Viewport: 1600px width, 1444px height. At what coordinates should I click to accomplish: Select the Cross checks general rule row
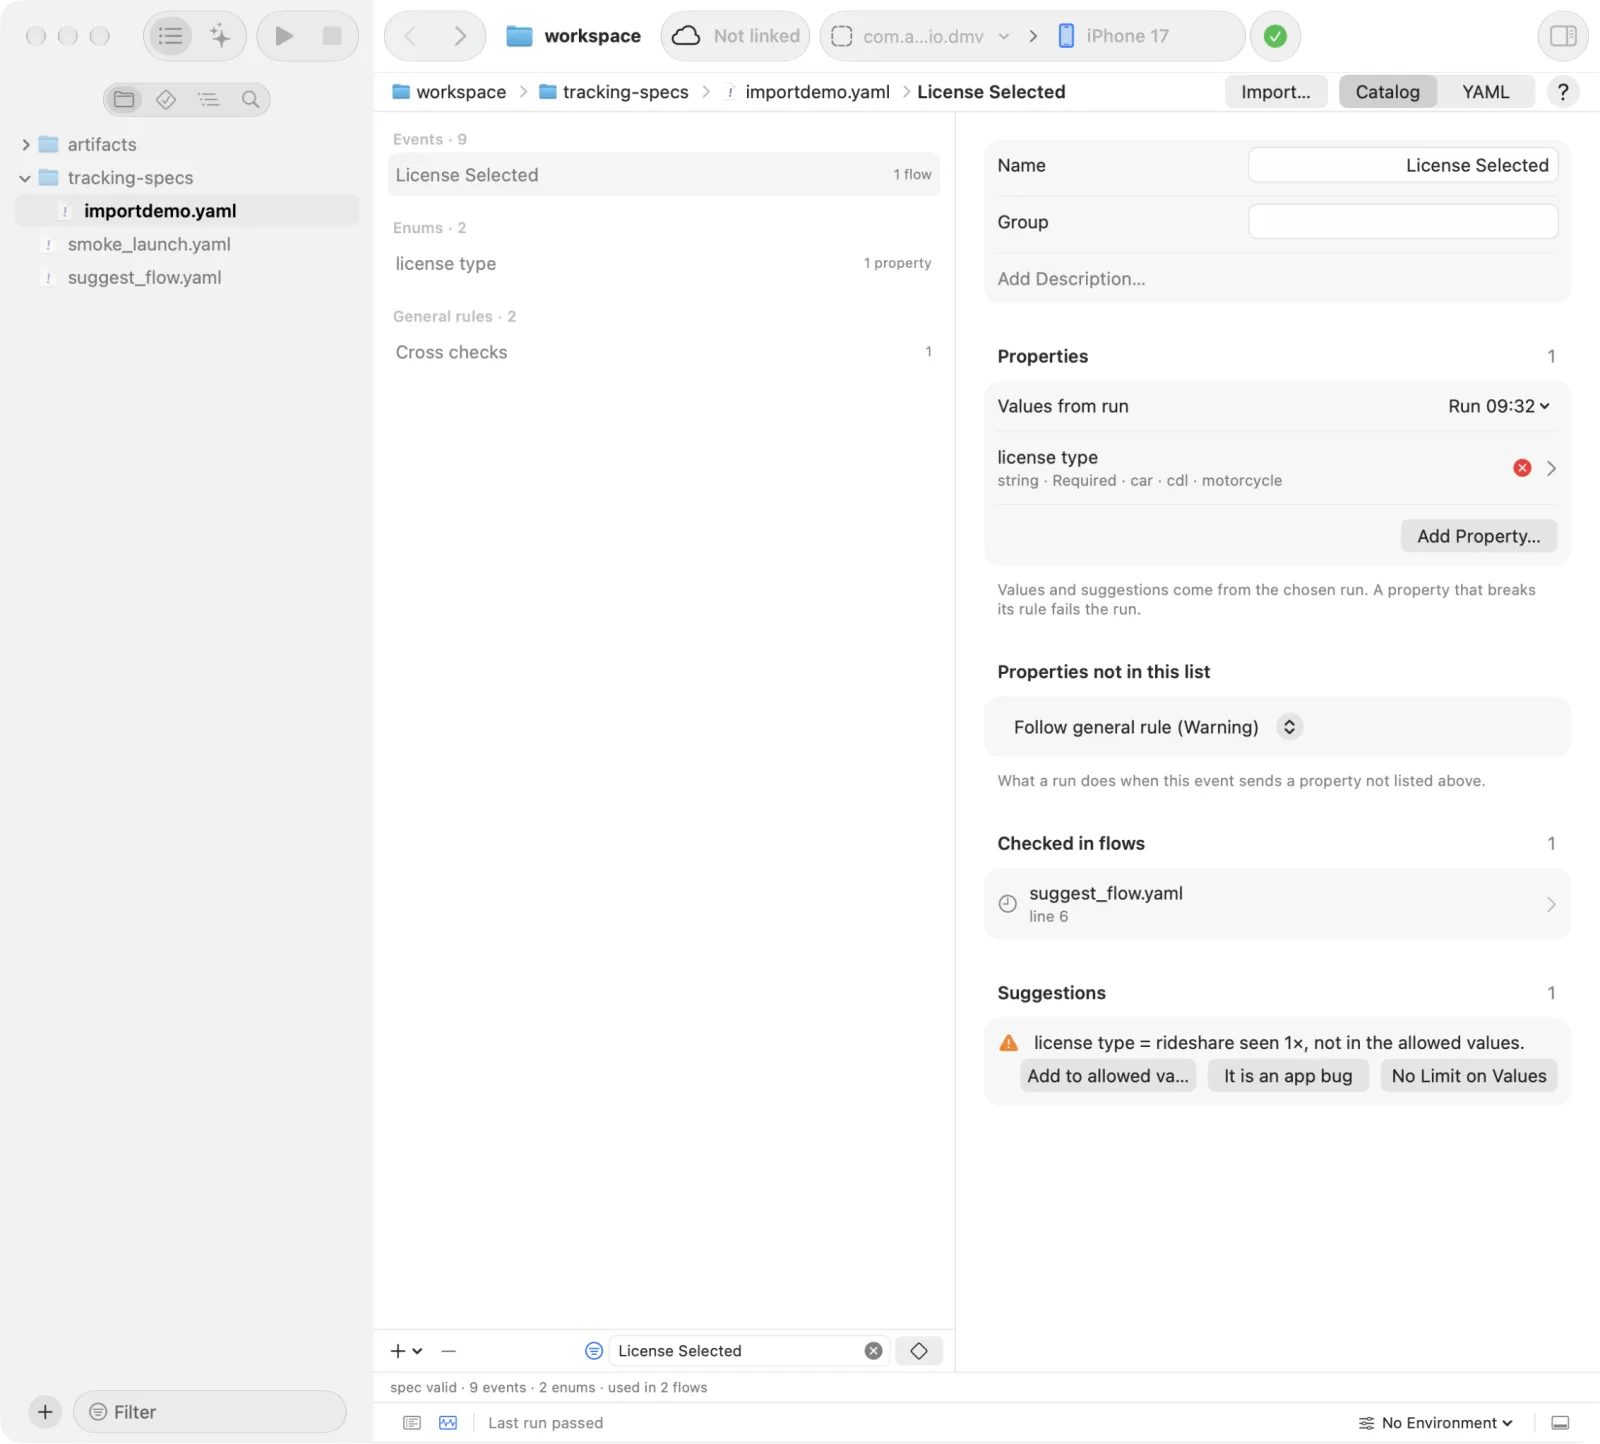663,352
